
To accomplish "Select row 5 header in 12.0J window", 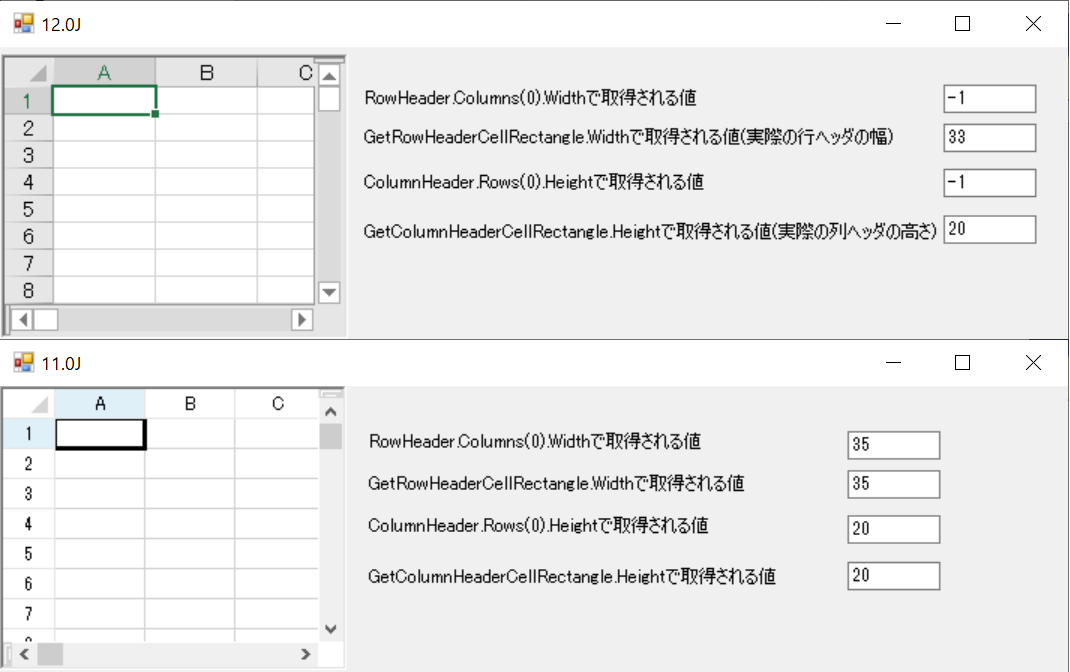I will tap(29, 209).
